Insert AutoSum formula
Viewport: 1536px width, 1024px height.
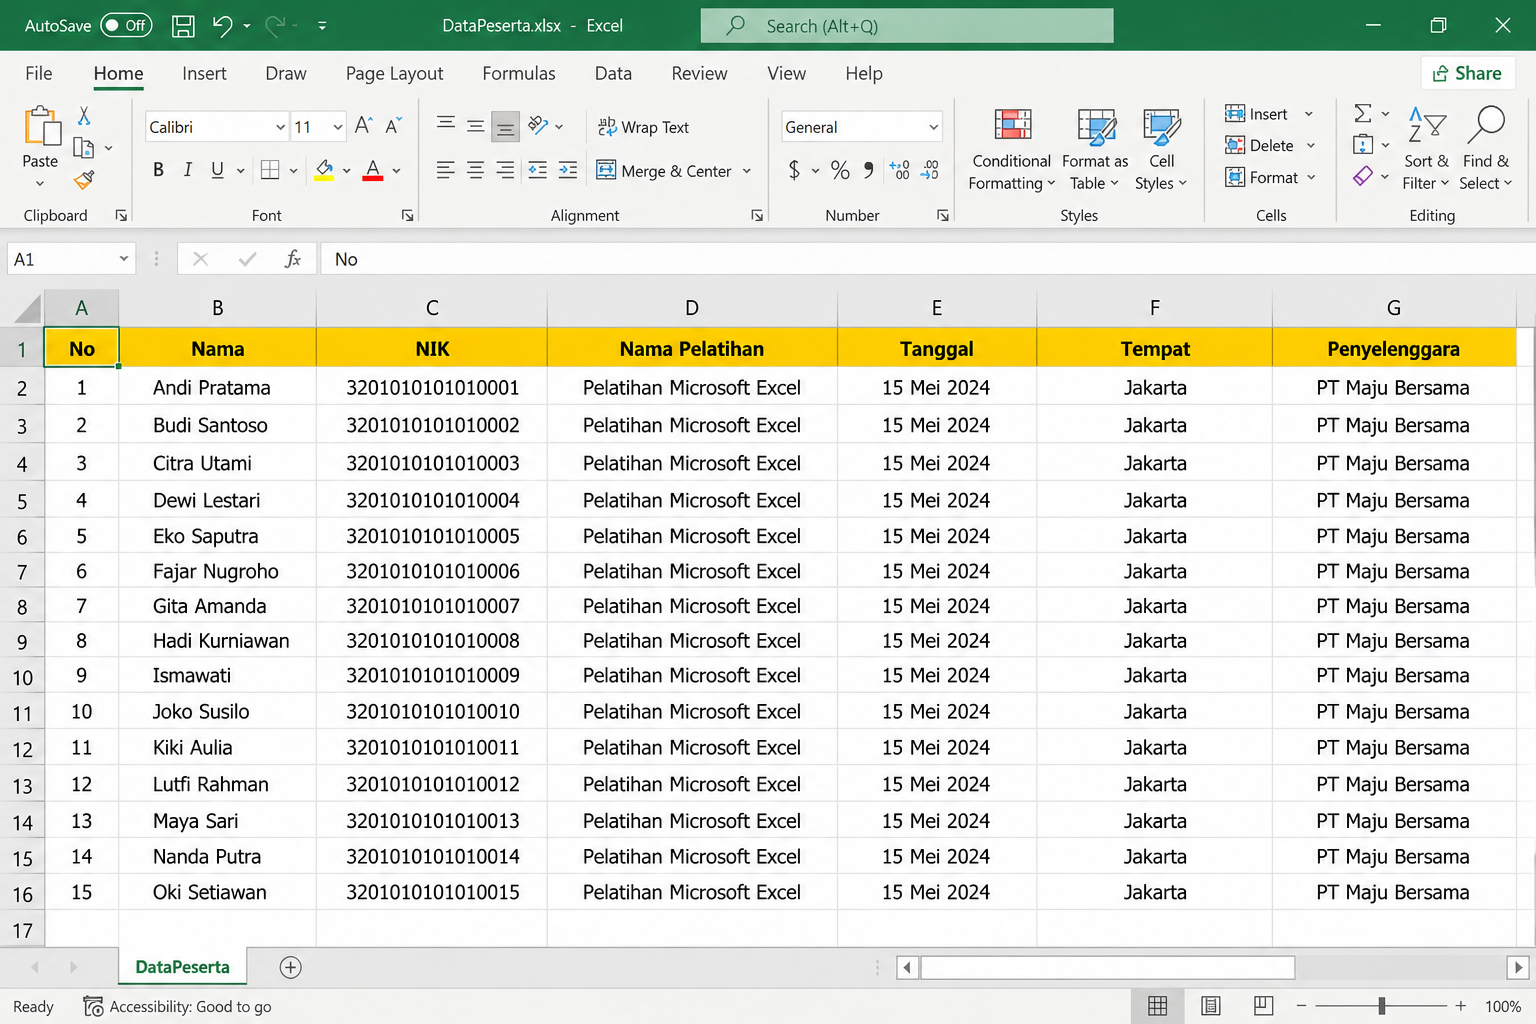point(1363,113)
